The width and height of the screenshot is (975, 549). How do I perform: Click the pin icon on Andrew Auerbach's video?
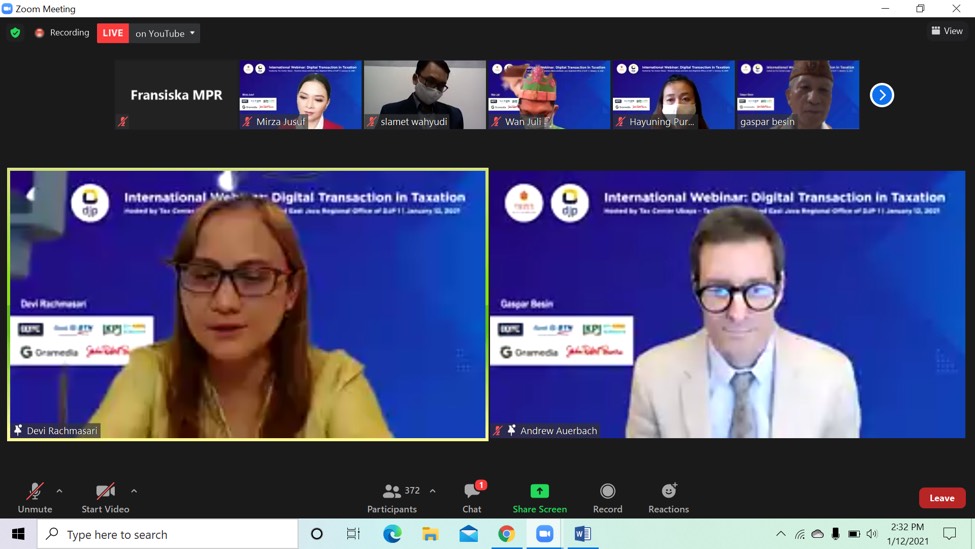(511, 430)
